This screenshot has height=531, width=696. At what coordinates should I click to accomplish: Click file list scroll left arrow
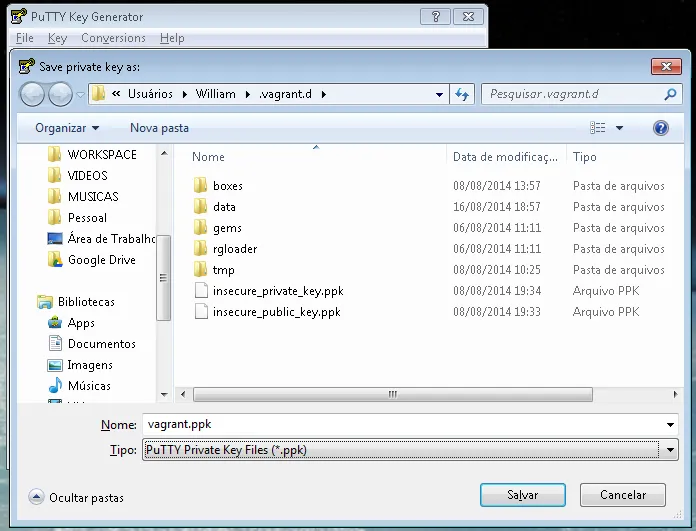pos(183,394)
